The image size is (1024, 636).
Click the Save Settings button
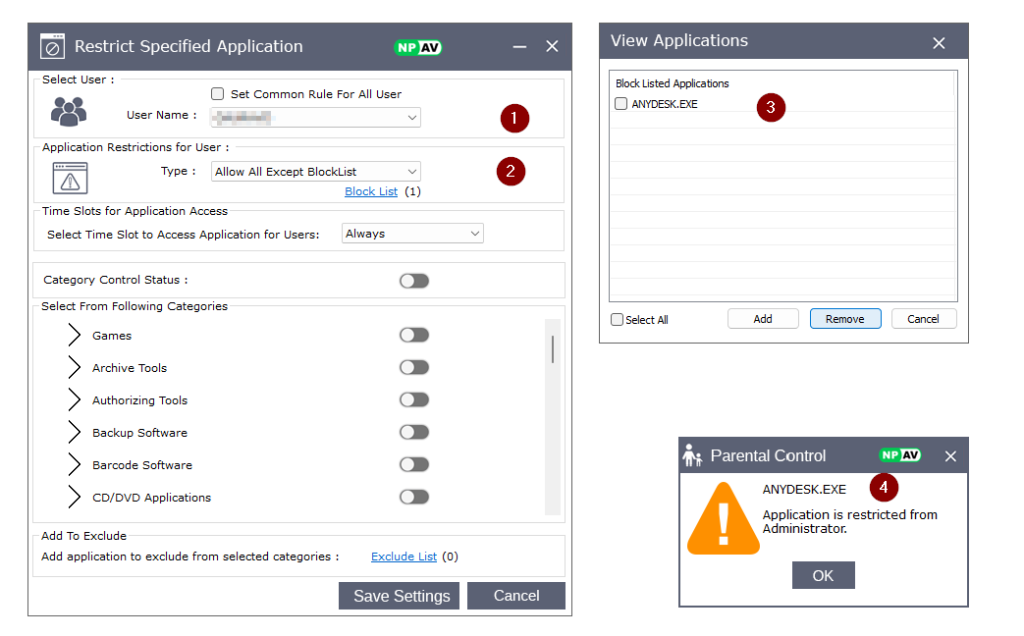point(399,596)
